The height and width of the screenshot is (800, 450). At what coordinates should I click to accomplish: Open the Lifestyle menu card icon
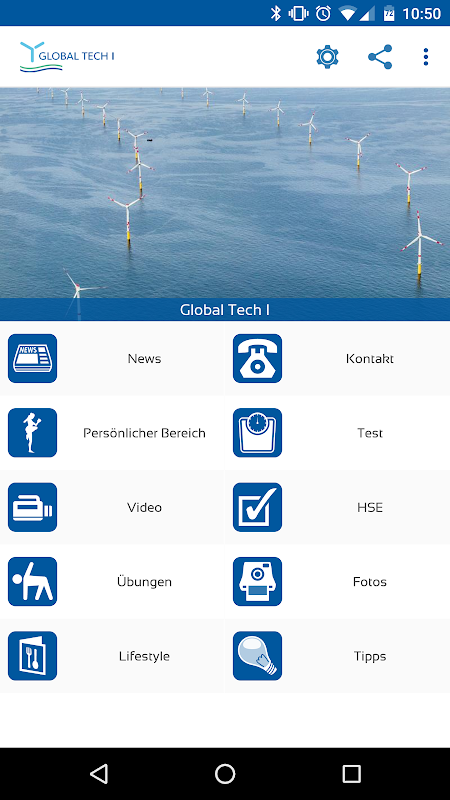(x=33, y=656)
